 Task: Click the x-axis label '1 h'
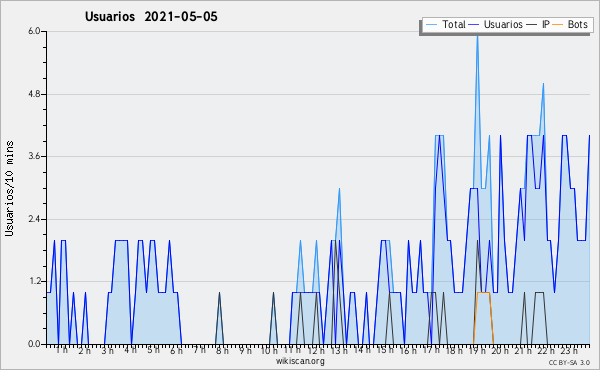coord(62,350)
